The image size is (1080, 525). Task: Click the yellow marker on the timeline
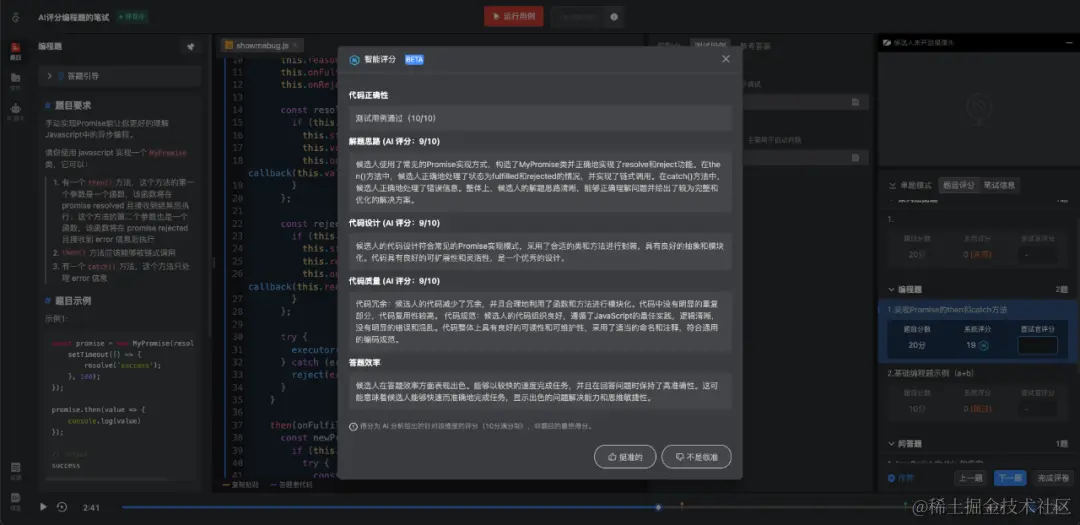coord(682,506)
